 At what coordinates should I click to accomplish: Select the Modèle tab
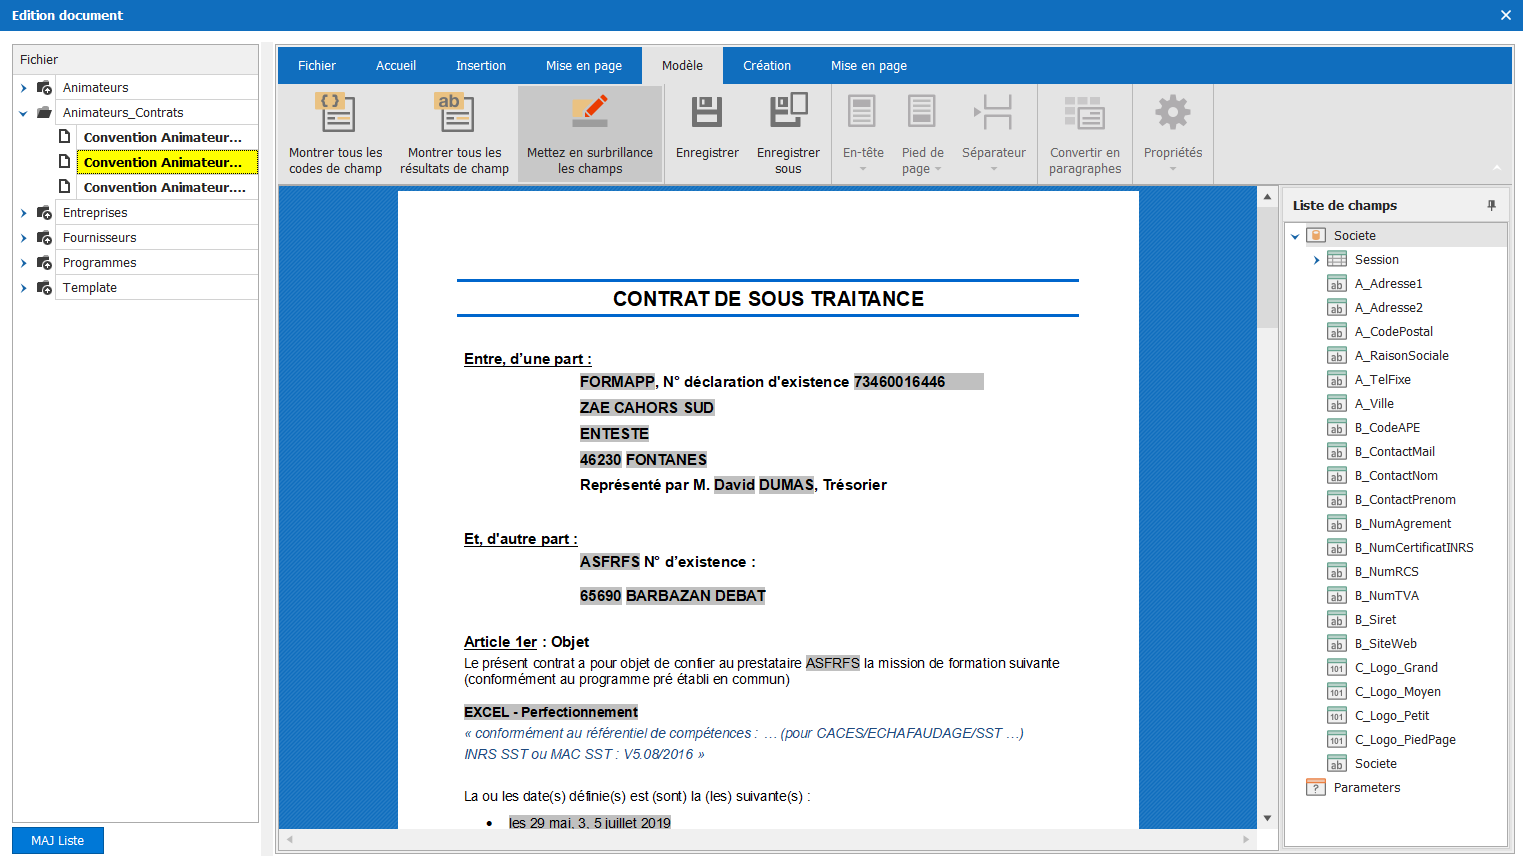[682, 66]
